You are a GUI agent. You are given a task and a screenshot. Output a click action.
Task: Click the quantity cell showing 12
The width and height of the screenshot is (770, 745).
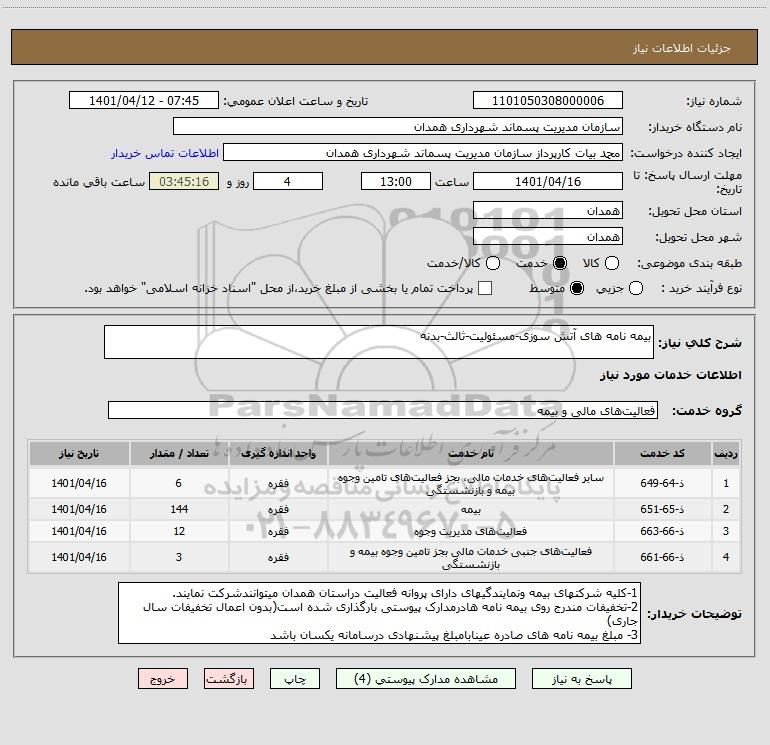click(179, 531)
